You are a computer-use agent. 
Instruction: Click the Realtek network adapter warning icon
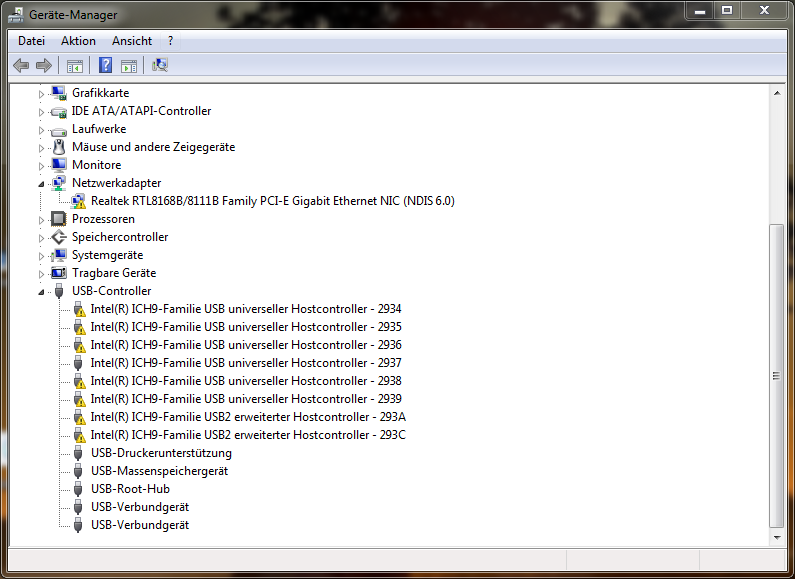[78, 201]
